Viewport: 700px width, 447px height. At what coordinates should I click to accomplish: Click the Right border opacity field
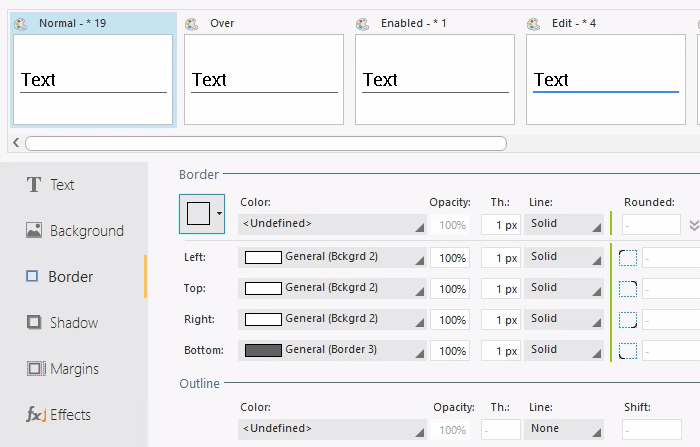point(453,320)
